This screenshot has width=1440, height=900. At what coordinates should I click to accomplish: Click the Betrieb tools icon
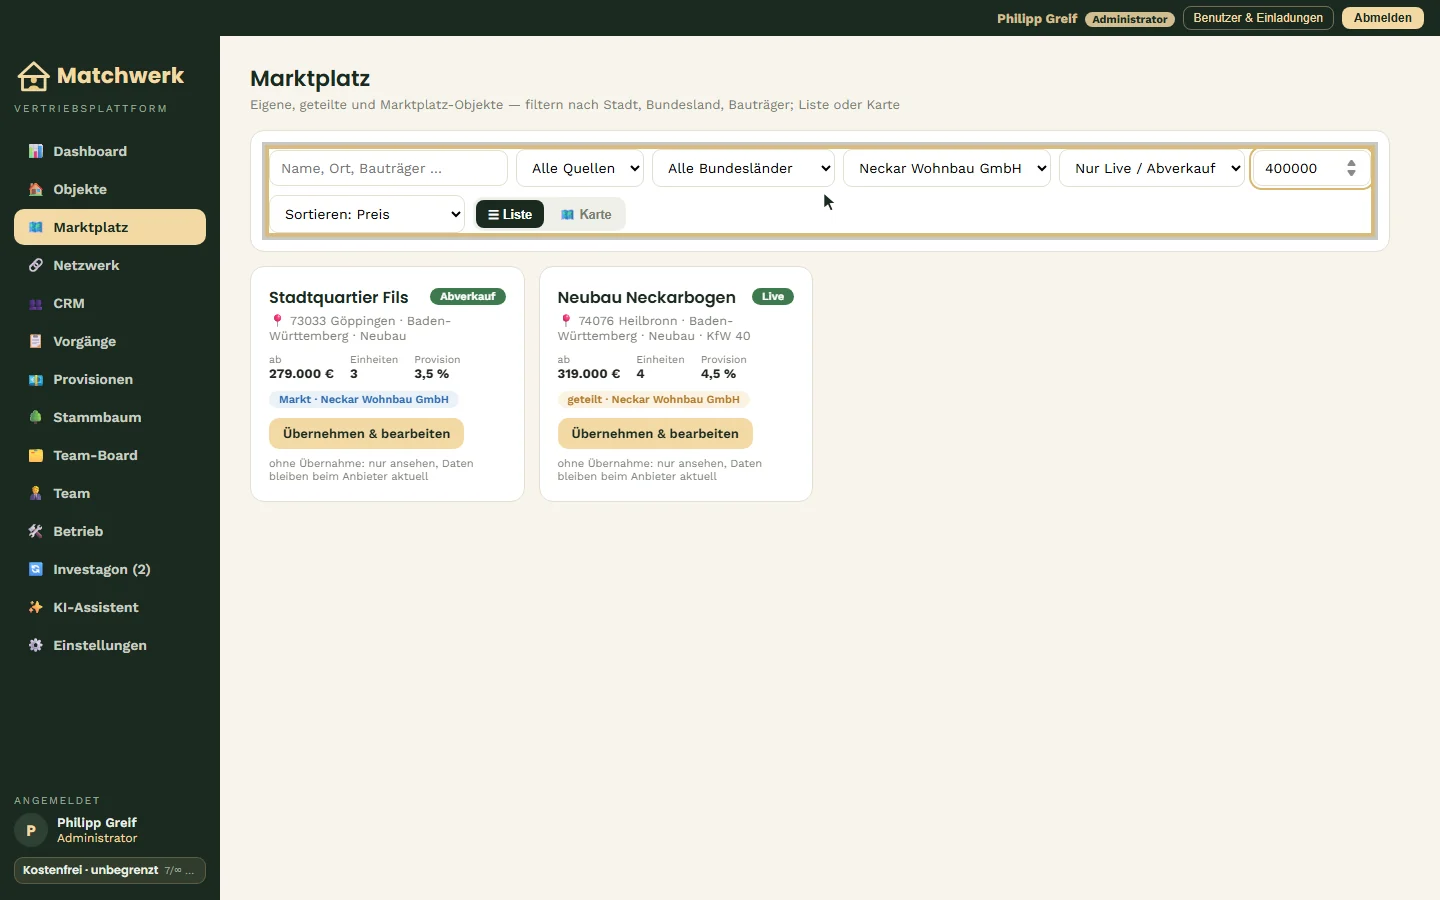pyautogui.click(x=36, y=531)
